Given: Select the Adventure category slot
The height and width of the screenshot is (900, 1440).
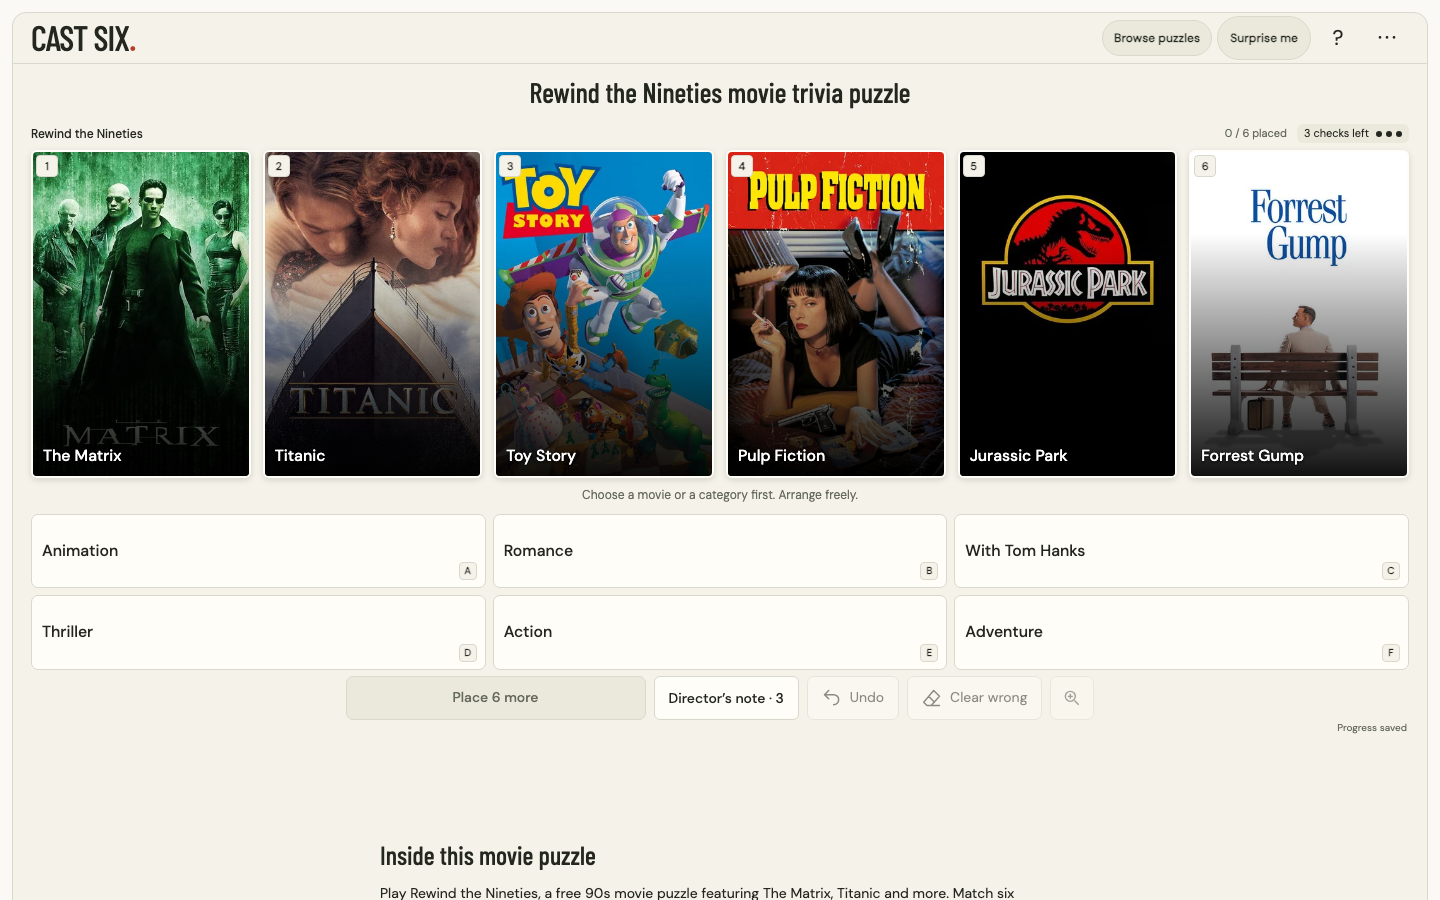Looking at the screenshot, I should pyautogui.click(x=1181, y=633).
